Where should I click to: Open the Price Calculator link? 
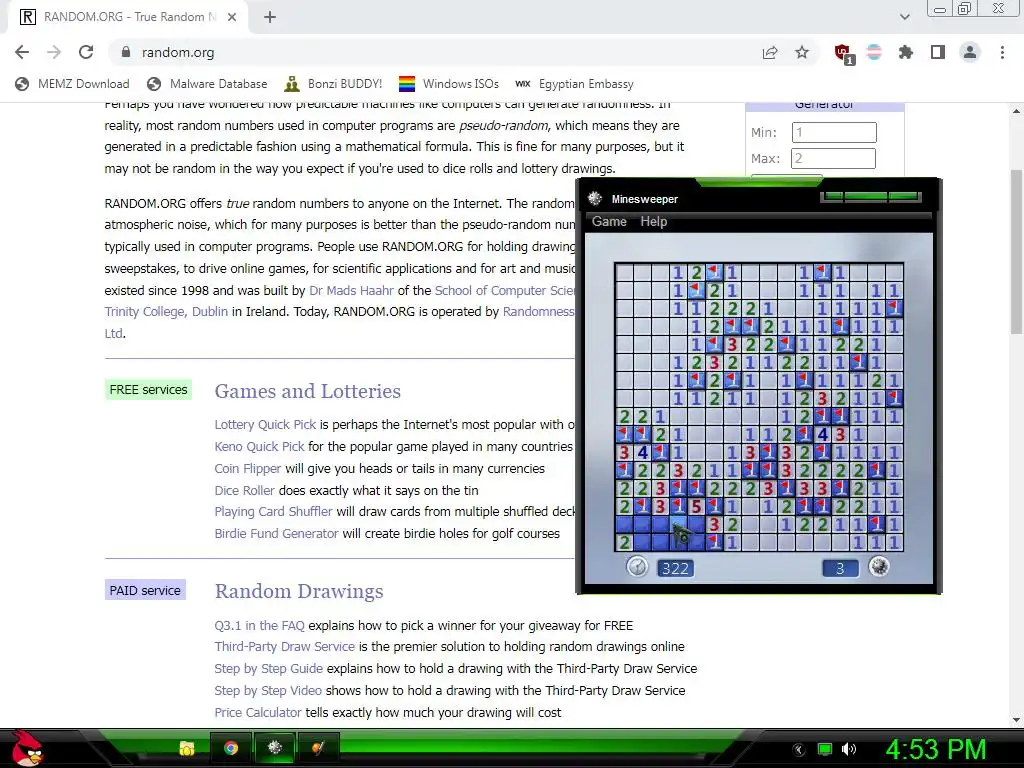point(258,712)
